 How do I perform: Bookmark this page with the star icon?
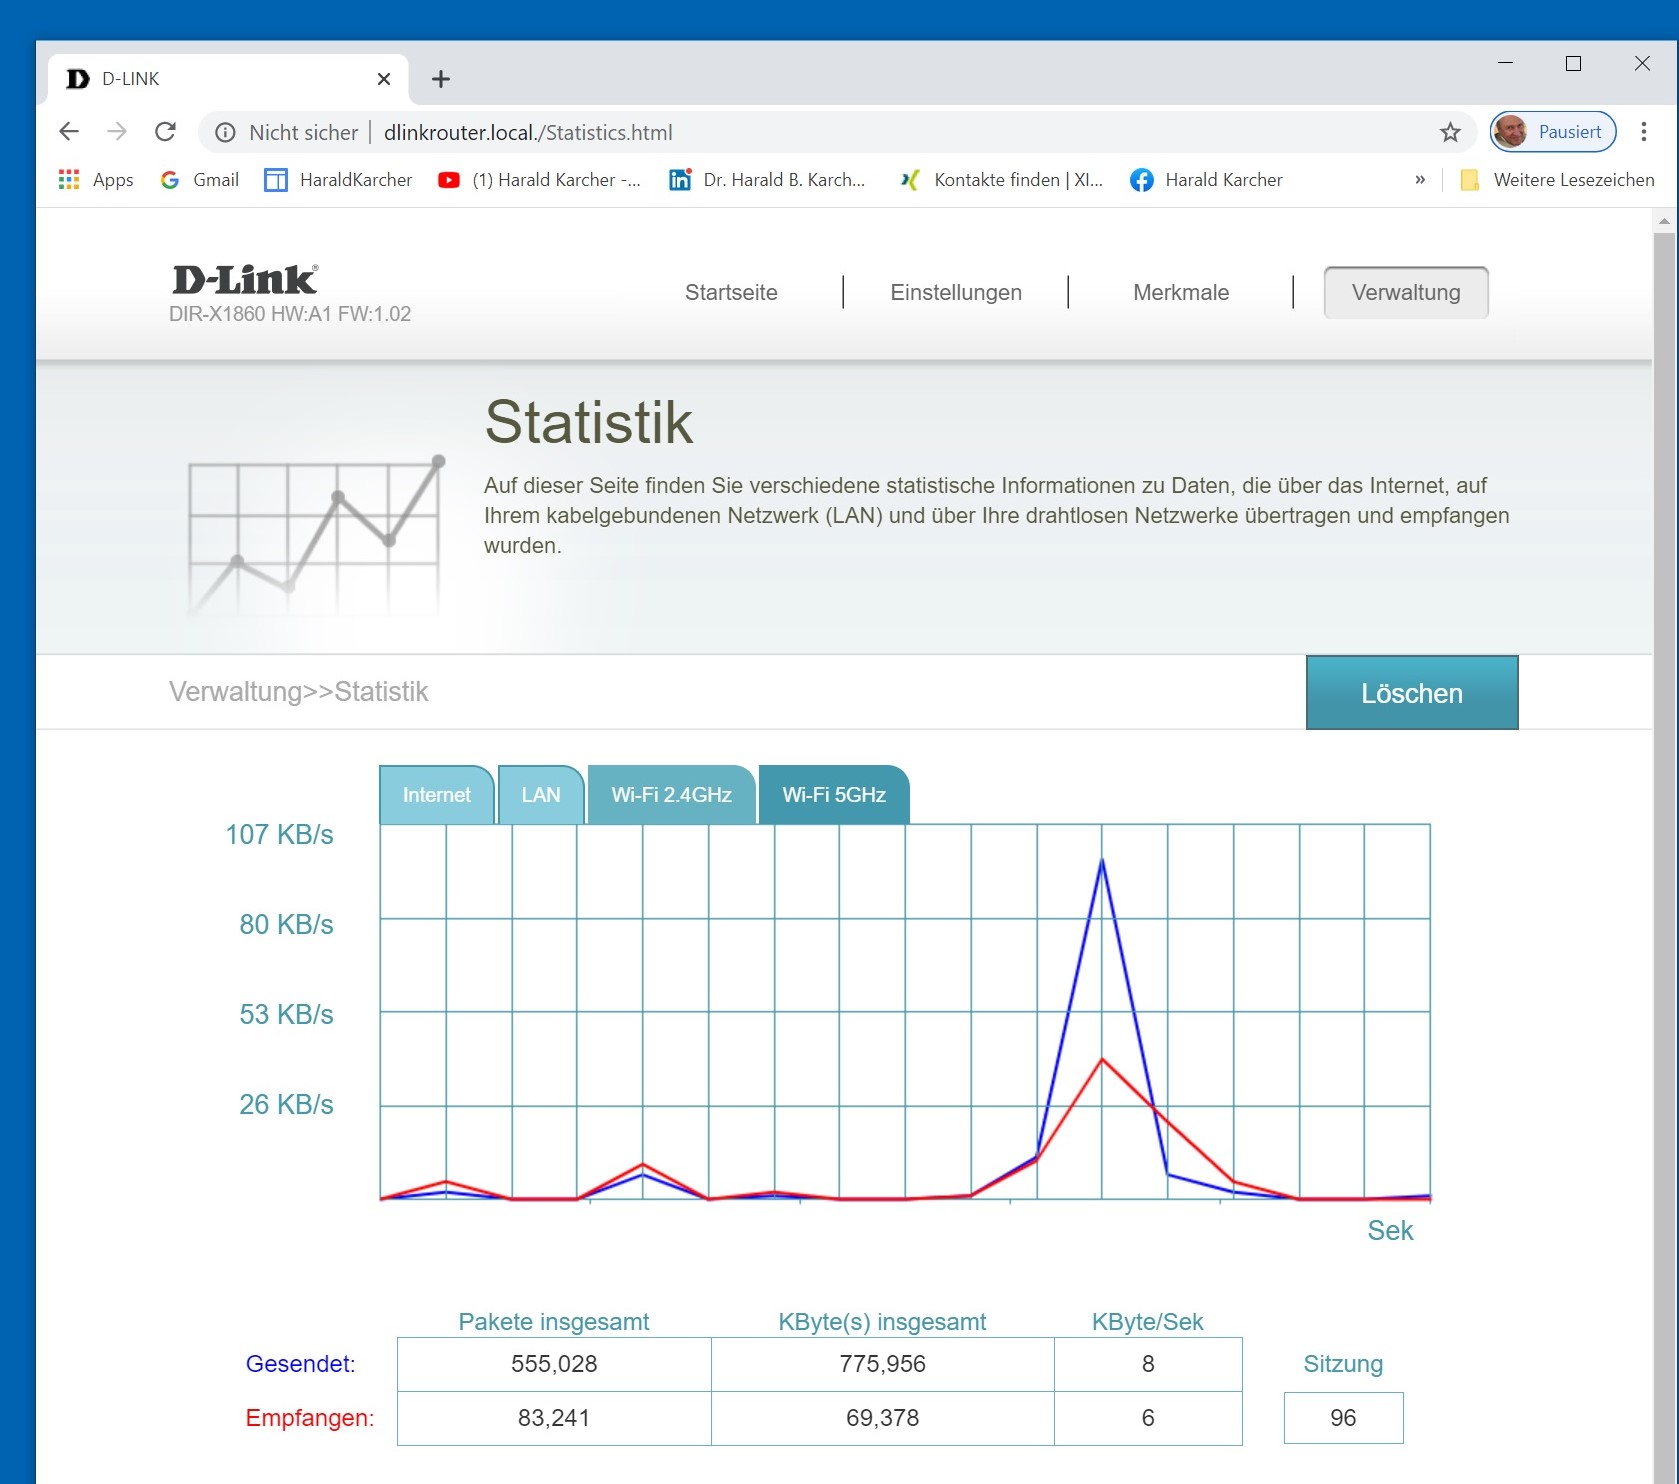(1450, 132)
